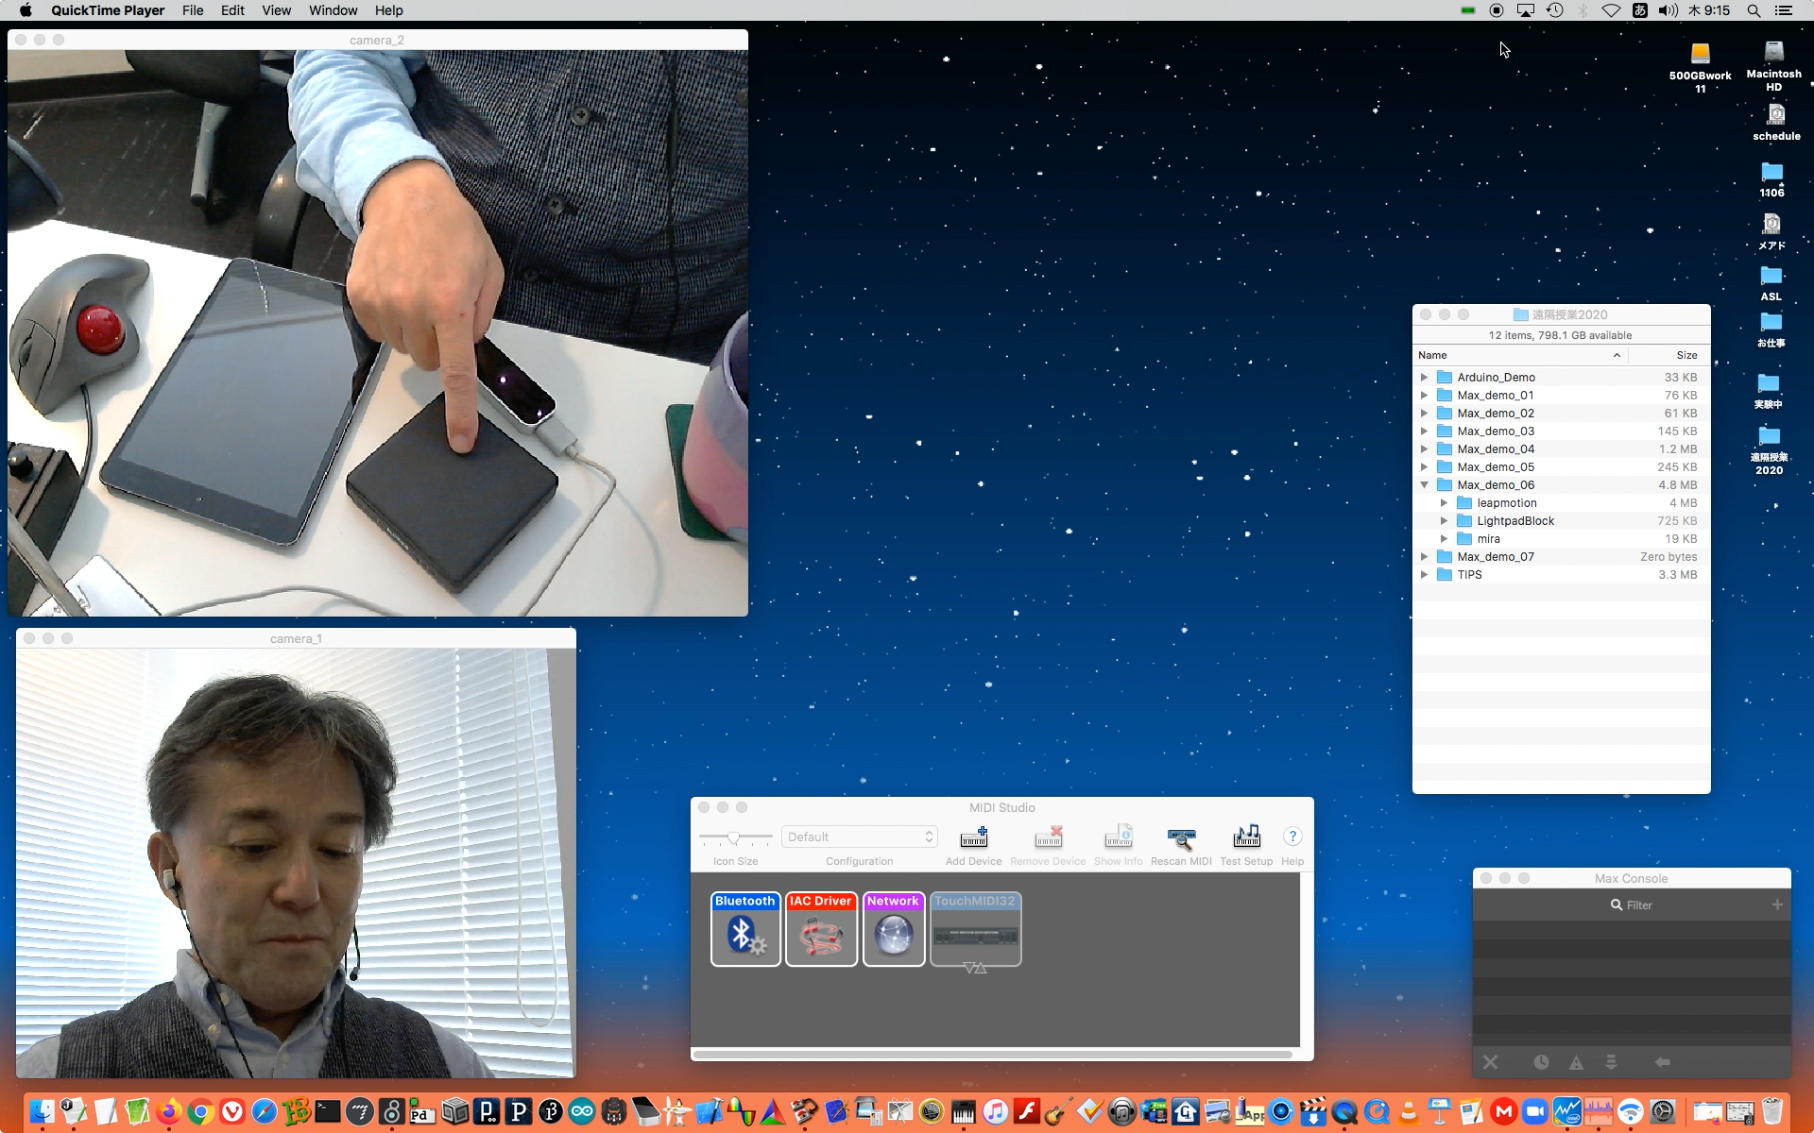Open Finder from the Dock
This screenshot has height=1133, width=1814.
click(x=42, y=1111)
